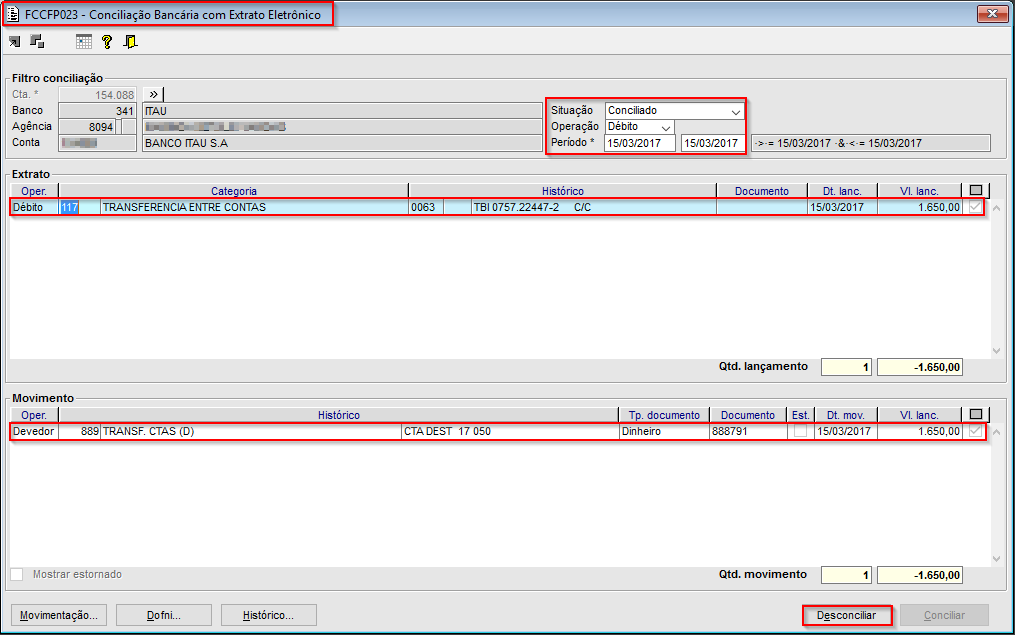Select cell TRANSFERENCIA ENTRE CONTAS
Viewport: 1015px width, 635px height.
[254, 207]
